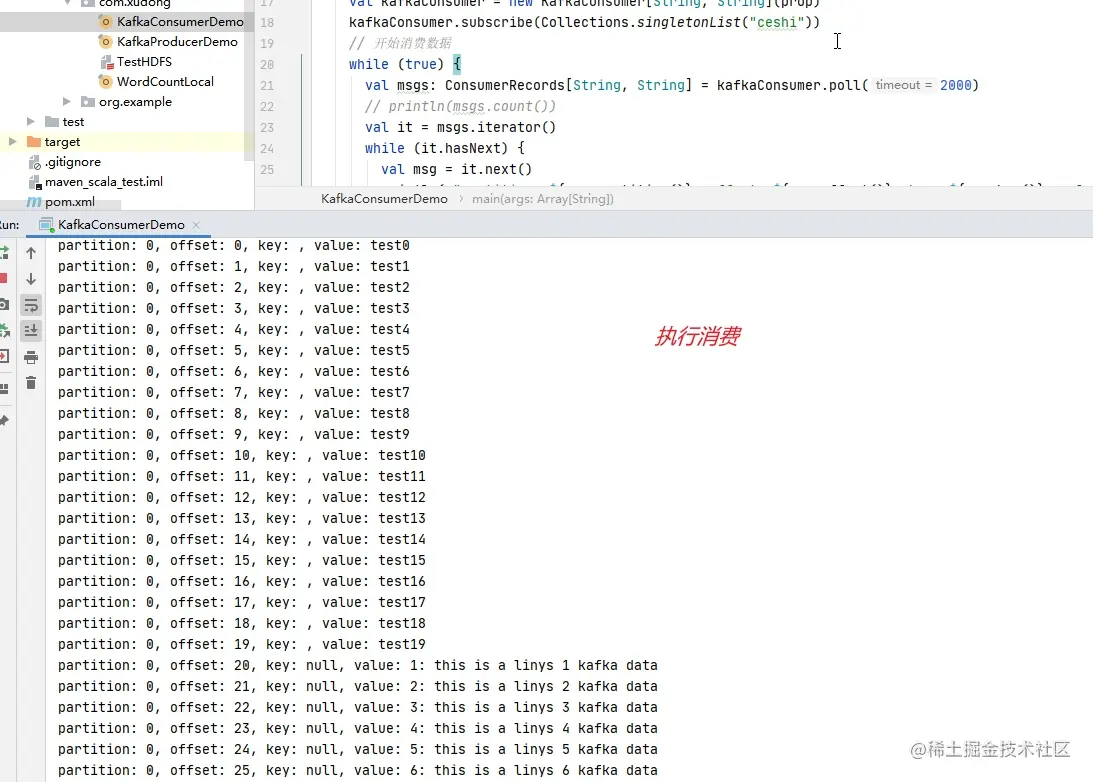The height and width of the screenshot is (782, 1093).
Task: Expand the test folder
Action: (x=31, y=121)
